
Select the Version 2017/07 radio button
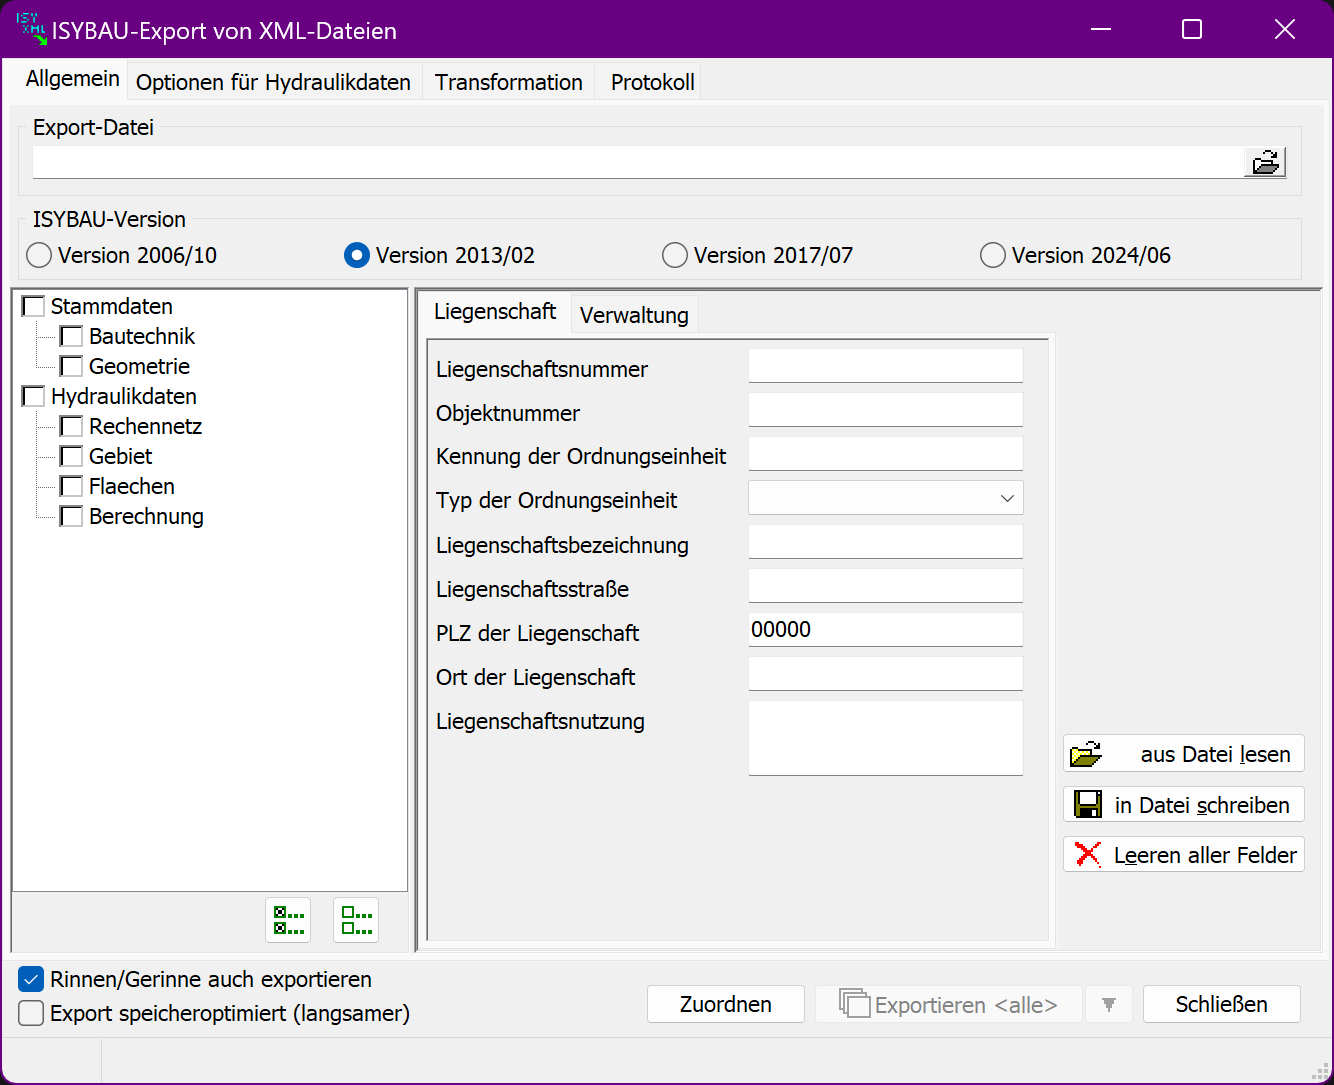[675, 256]
